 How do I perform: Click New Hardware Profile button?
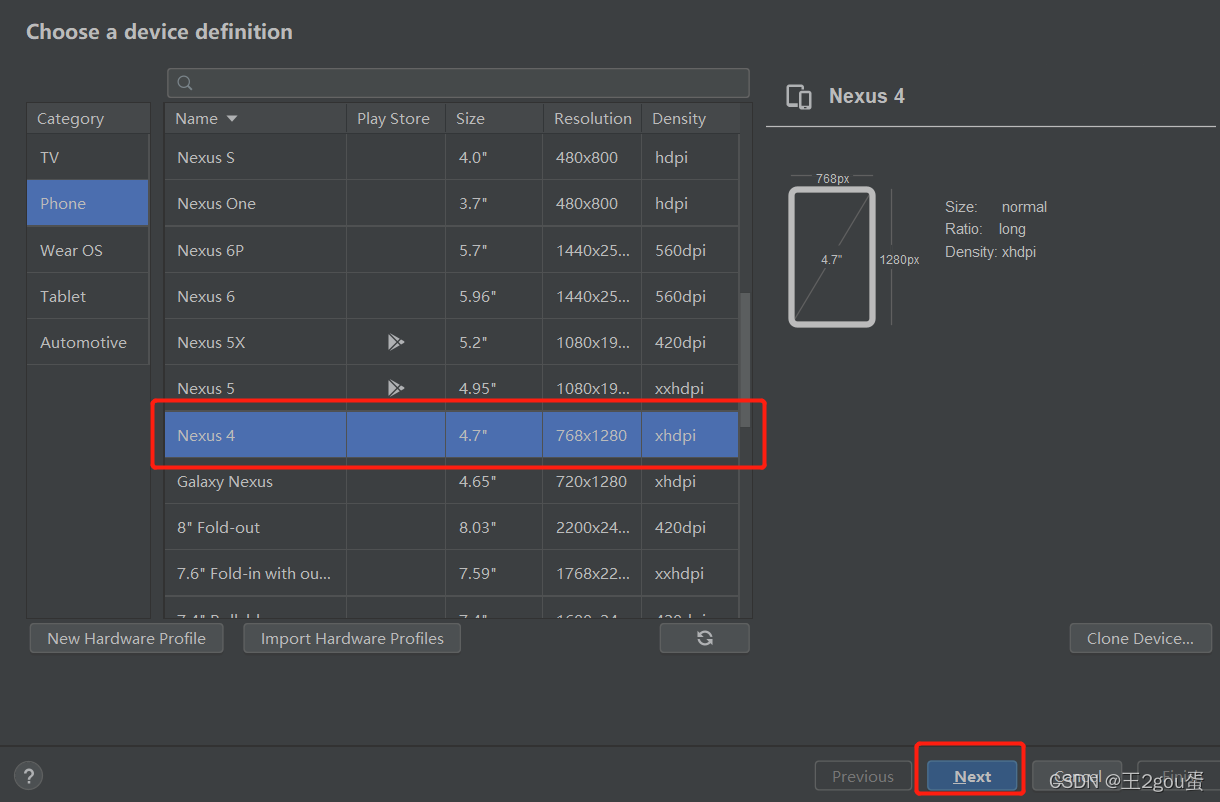point(126,638)
